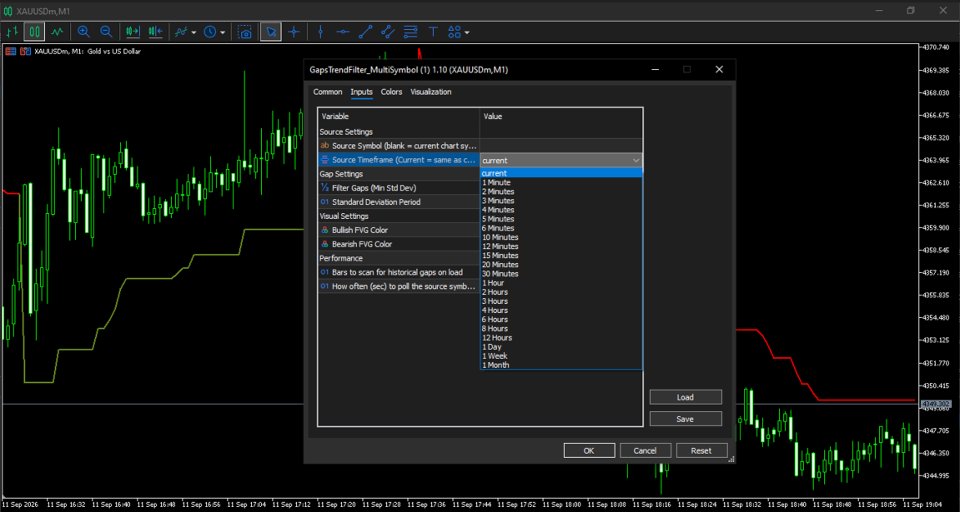The width and height of the screenshot is (960, 512).
Task: Click the 'Variable' column header
Action: pyautogui.click(x=399, y=116)
